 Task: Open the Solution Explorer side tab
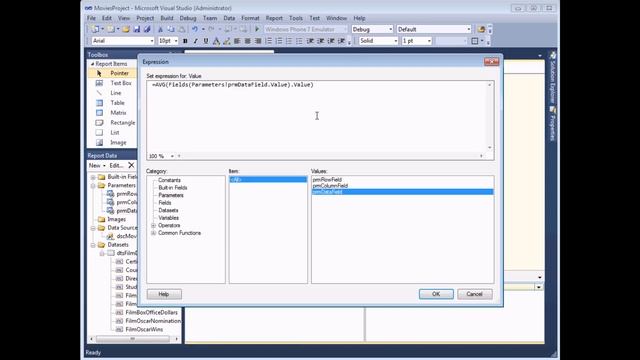553,78
